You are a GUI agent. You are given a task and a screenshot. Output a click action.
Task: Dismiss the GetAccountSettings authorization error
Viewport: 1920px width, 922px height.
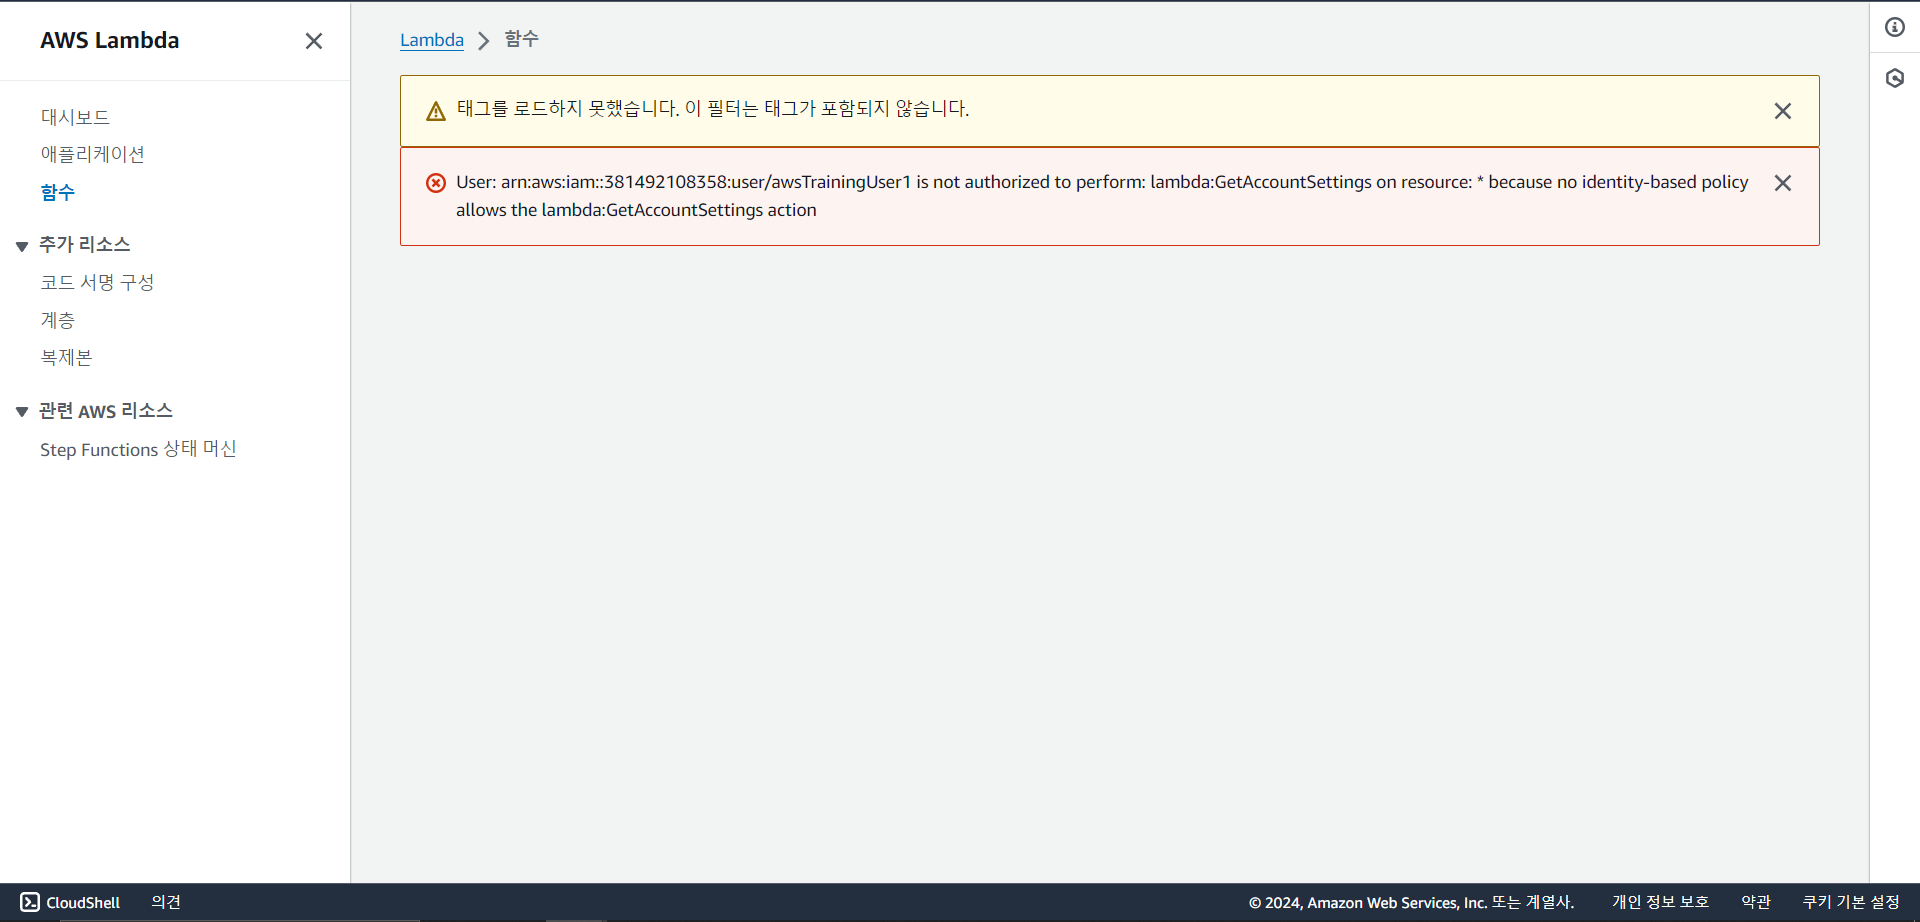point(1782,183)
